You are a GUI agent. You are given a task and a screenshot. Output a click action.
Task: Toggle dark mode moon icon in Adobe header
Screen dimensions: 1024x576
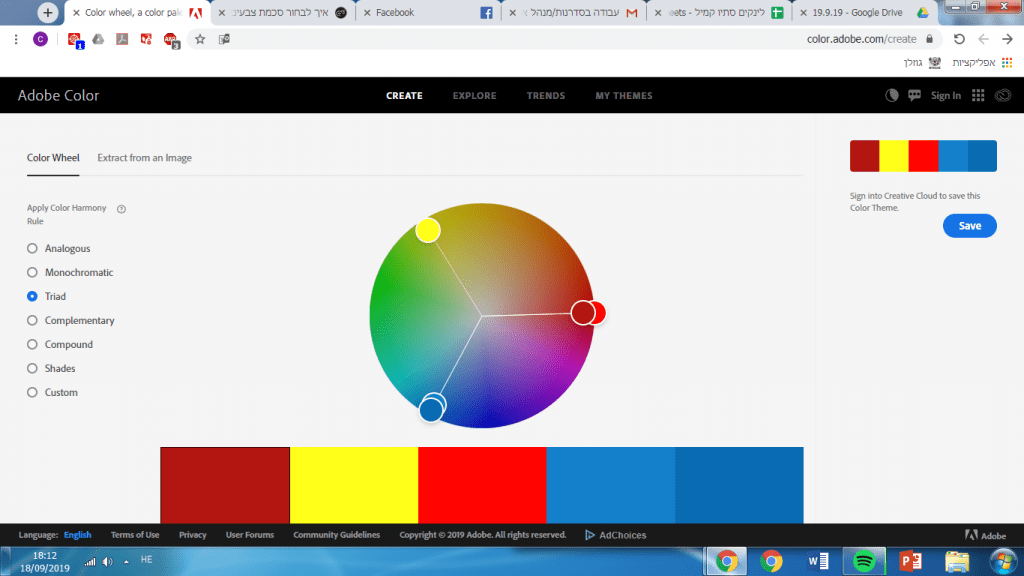point(891,95)
